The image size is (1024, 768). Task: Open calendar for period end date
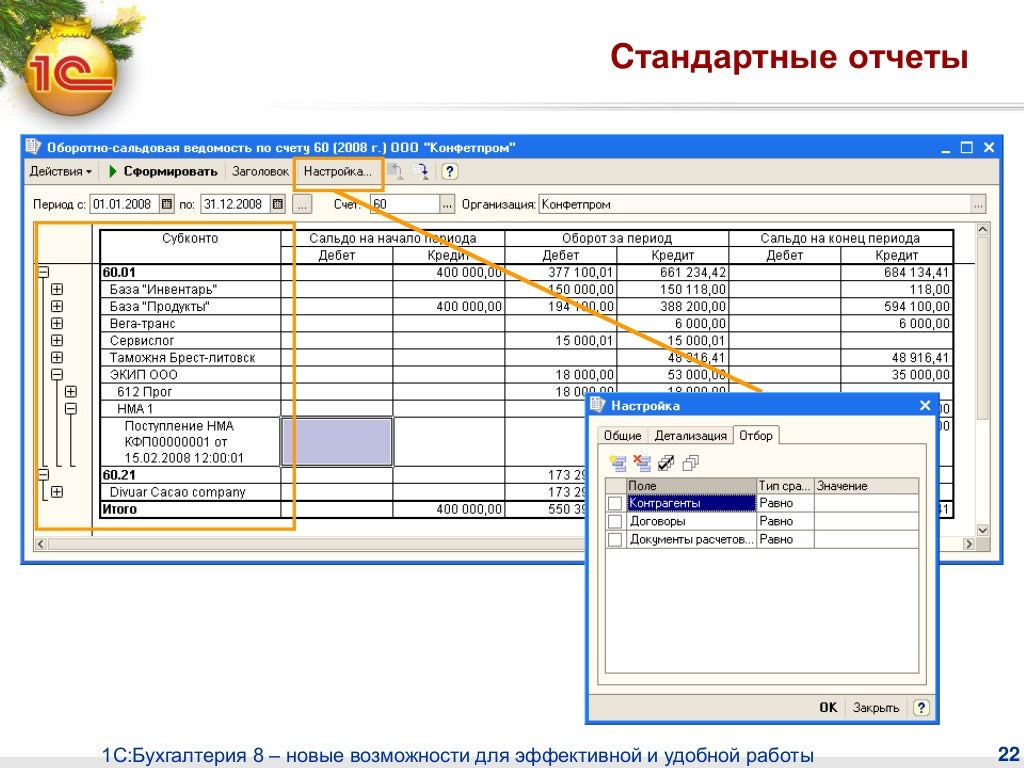point(278,204)
